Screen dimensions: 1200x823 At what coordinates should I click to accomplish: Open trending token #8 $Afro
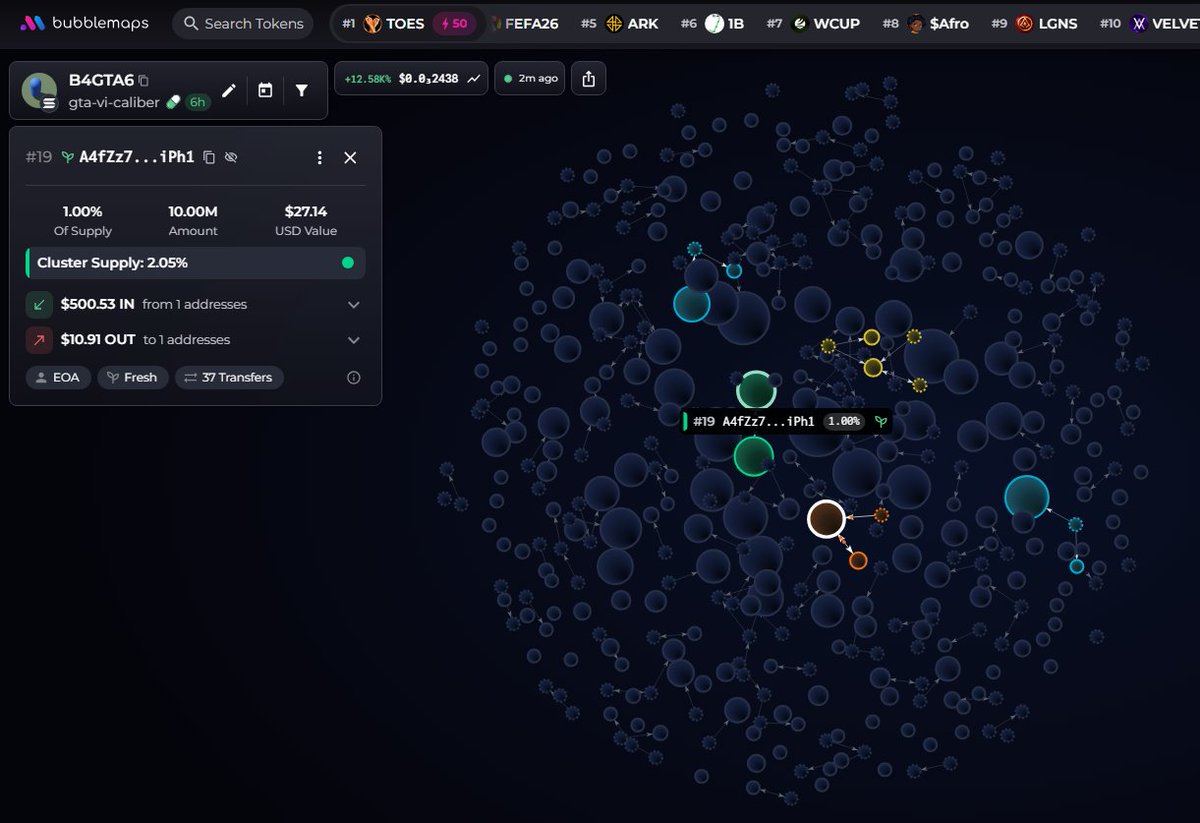pos(925,23)
